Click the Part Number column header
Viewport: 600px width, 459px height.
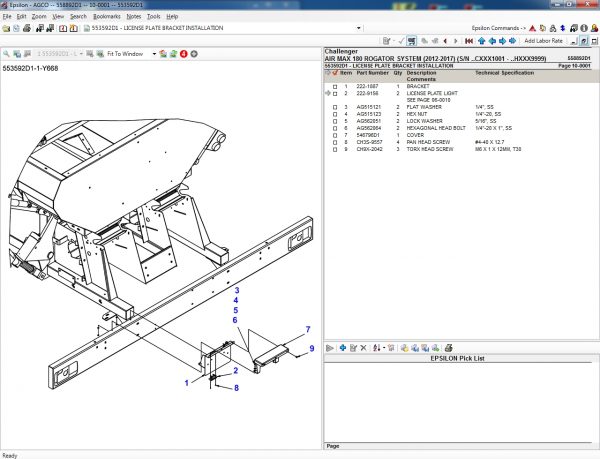tap(372, 73)
